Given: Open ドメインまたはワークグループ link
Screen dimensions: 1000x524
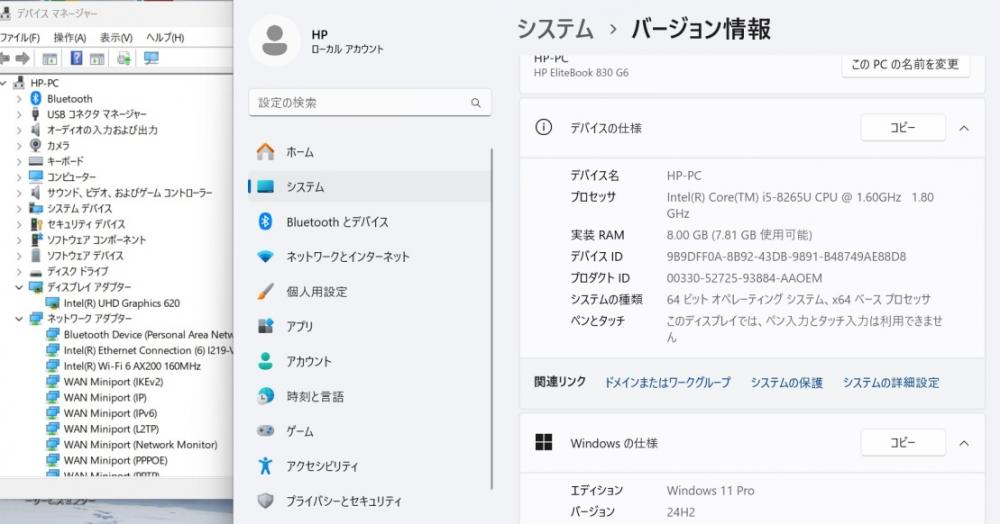Looking at the screenshot, I should (667, 382).
